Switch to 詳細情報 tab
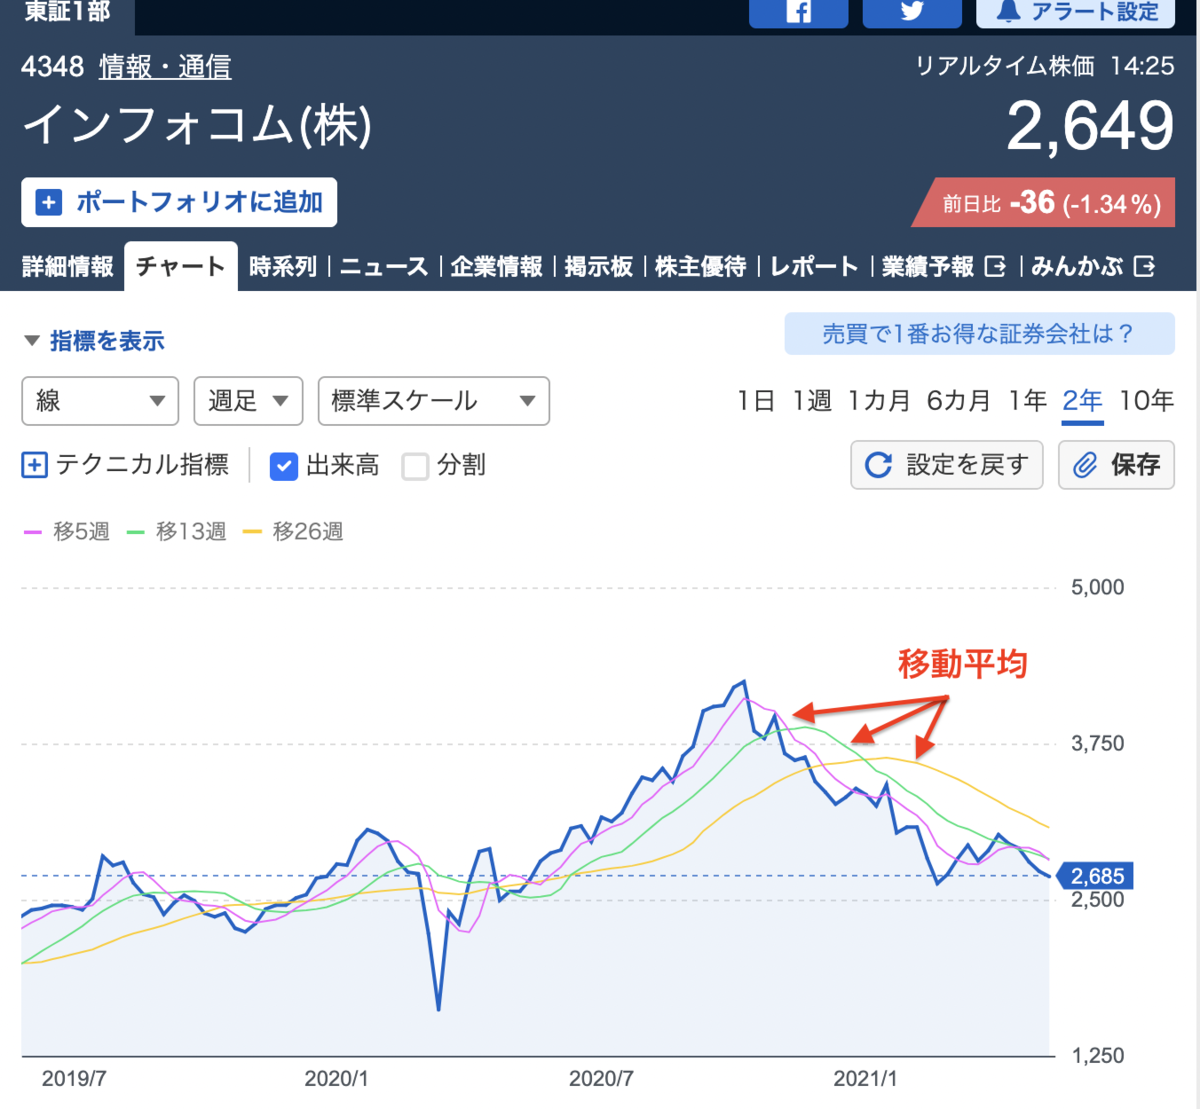The width and height of the screenshot is (1200, 1109). 68,266
